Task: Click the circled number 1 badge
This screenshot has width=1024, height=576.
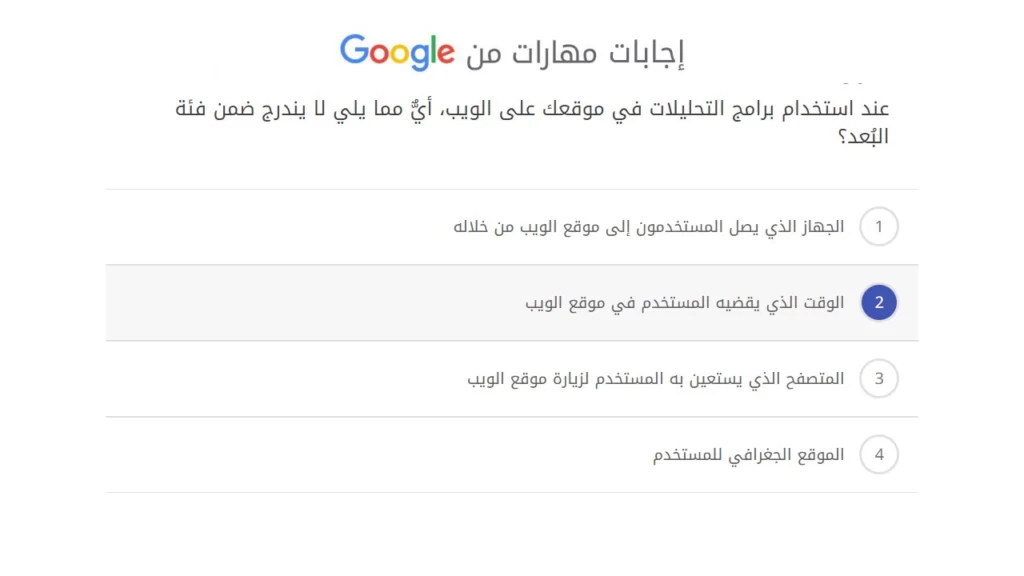Action: point(879,226)
